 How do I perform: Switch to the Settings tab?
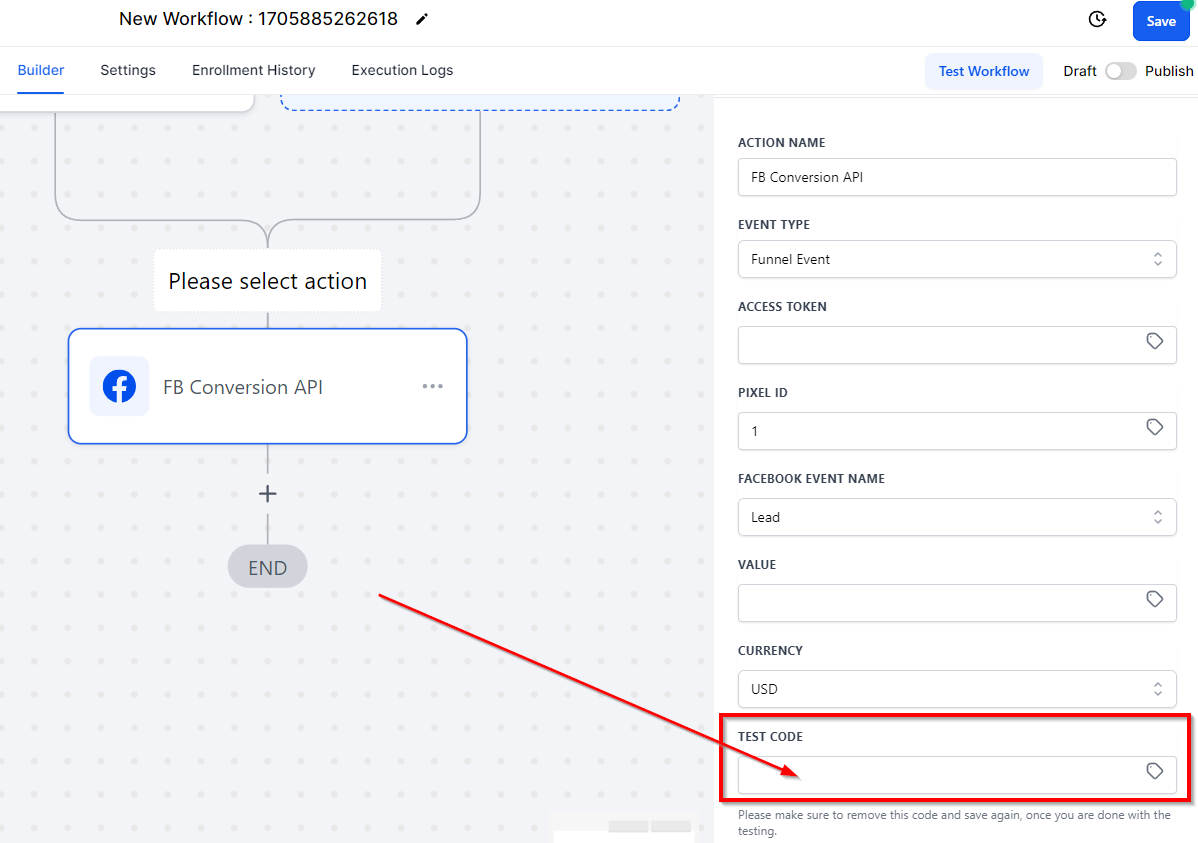coord(128,70)
